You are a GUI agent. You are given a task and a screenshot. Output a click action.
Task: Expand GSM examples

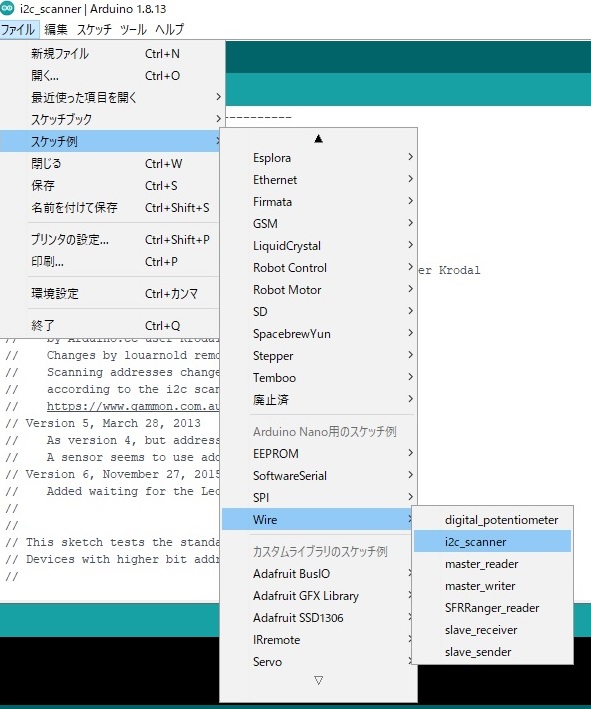pos(318,224)
